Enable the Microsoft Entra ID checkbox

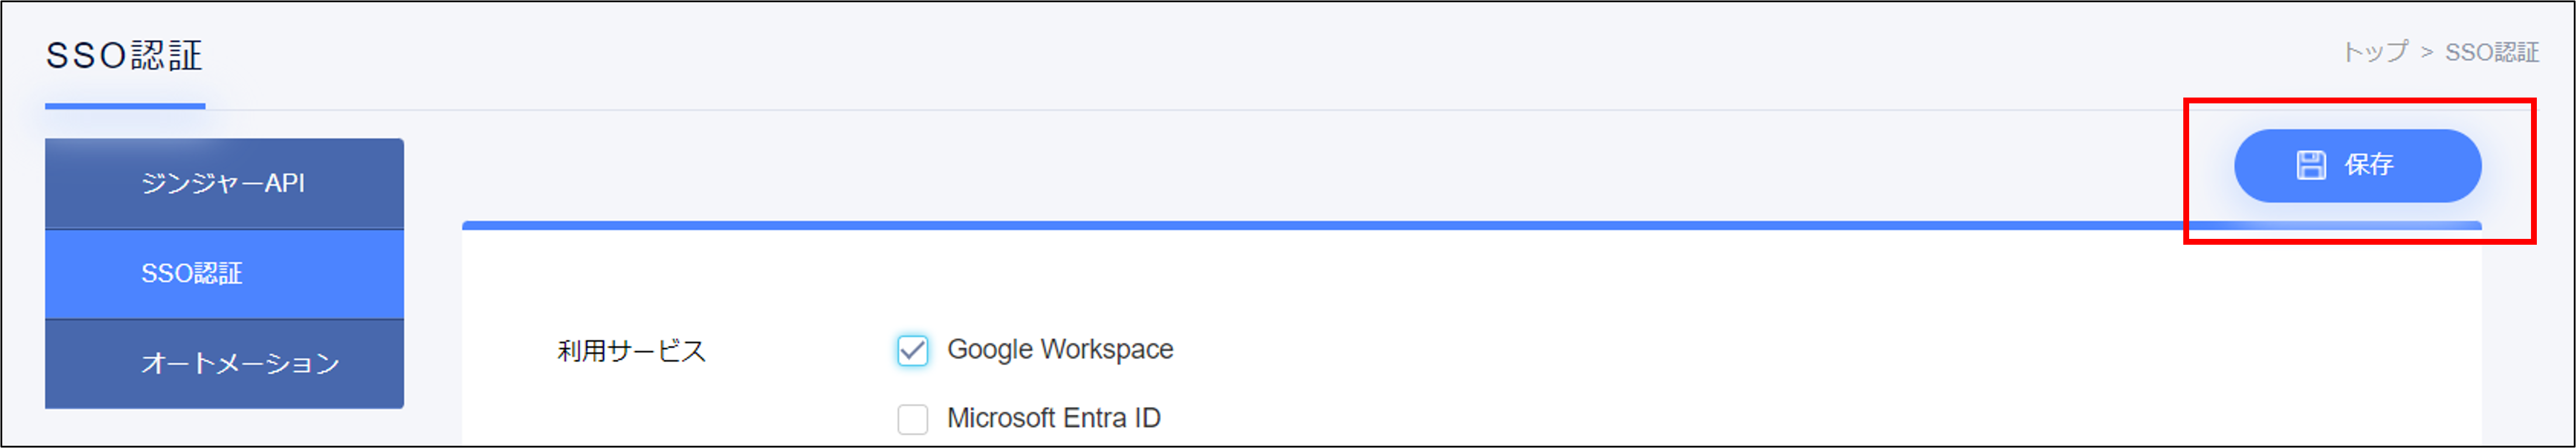click(x=912, y=419)
